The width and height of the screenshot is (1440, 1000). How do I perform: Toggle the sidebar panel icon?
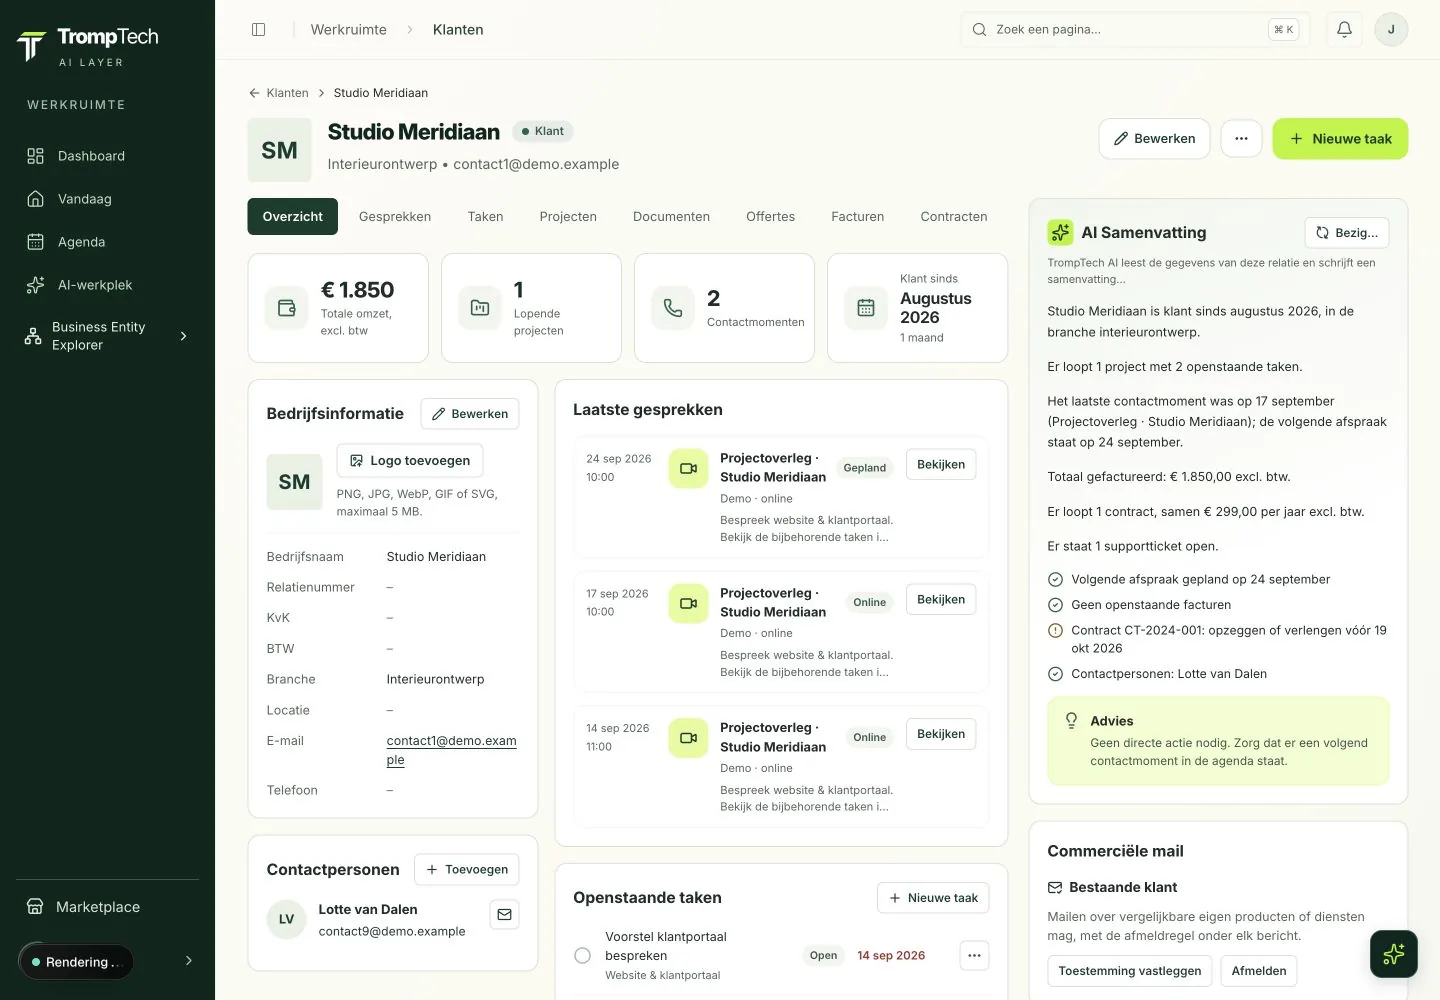tap(258, 30)
